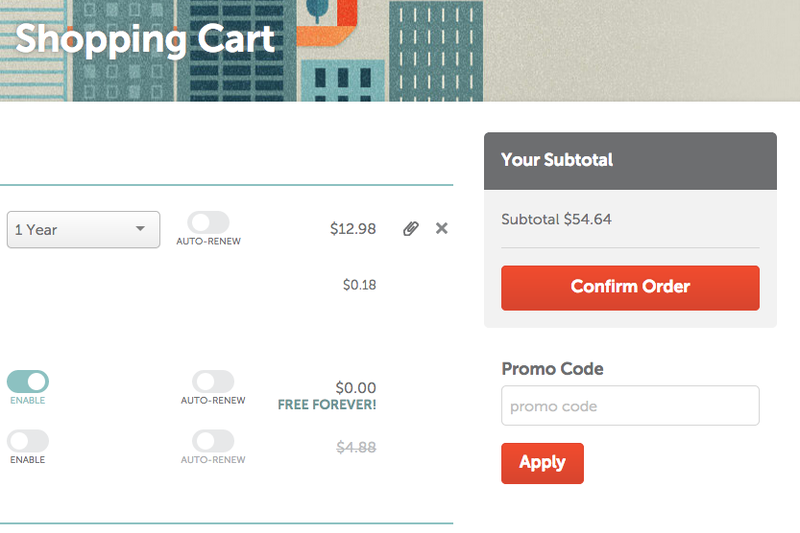Image resolution: width=800 pixels, height=533 pixels.
Task: Click the Your Subtotal panel header
Action: pyautogui.click(x=630, y=160)
